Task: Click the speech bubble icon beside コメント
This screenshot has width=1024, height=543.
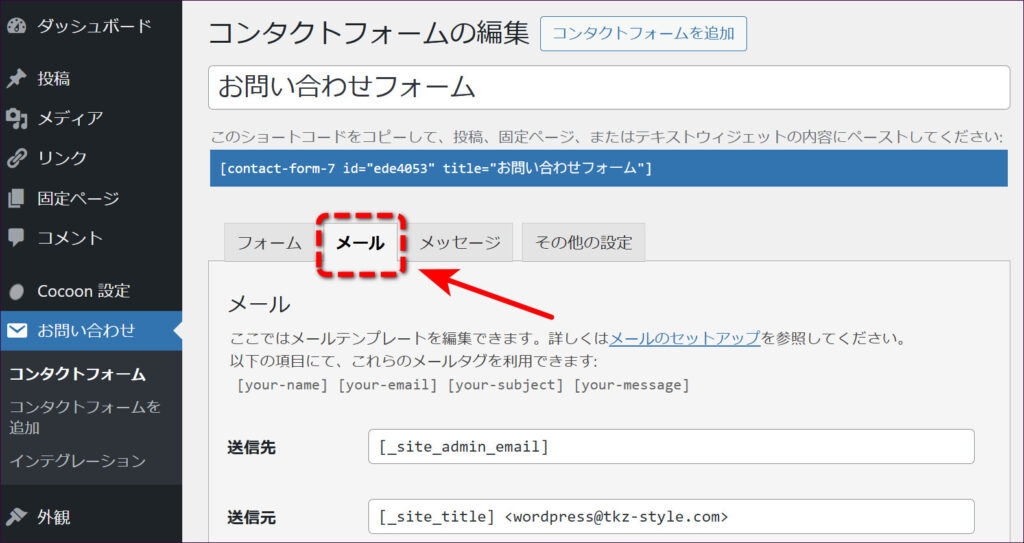Action: [16, 238]
